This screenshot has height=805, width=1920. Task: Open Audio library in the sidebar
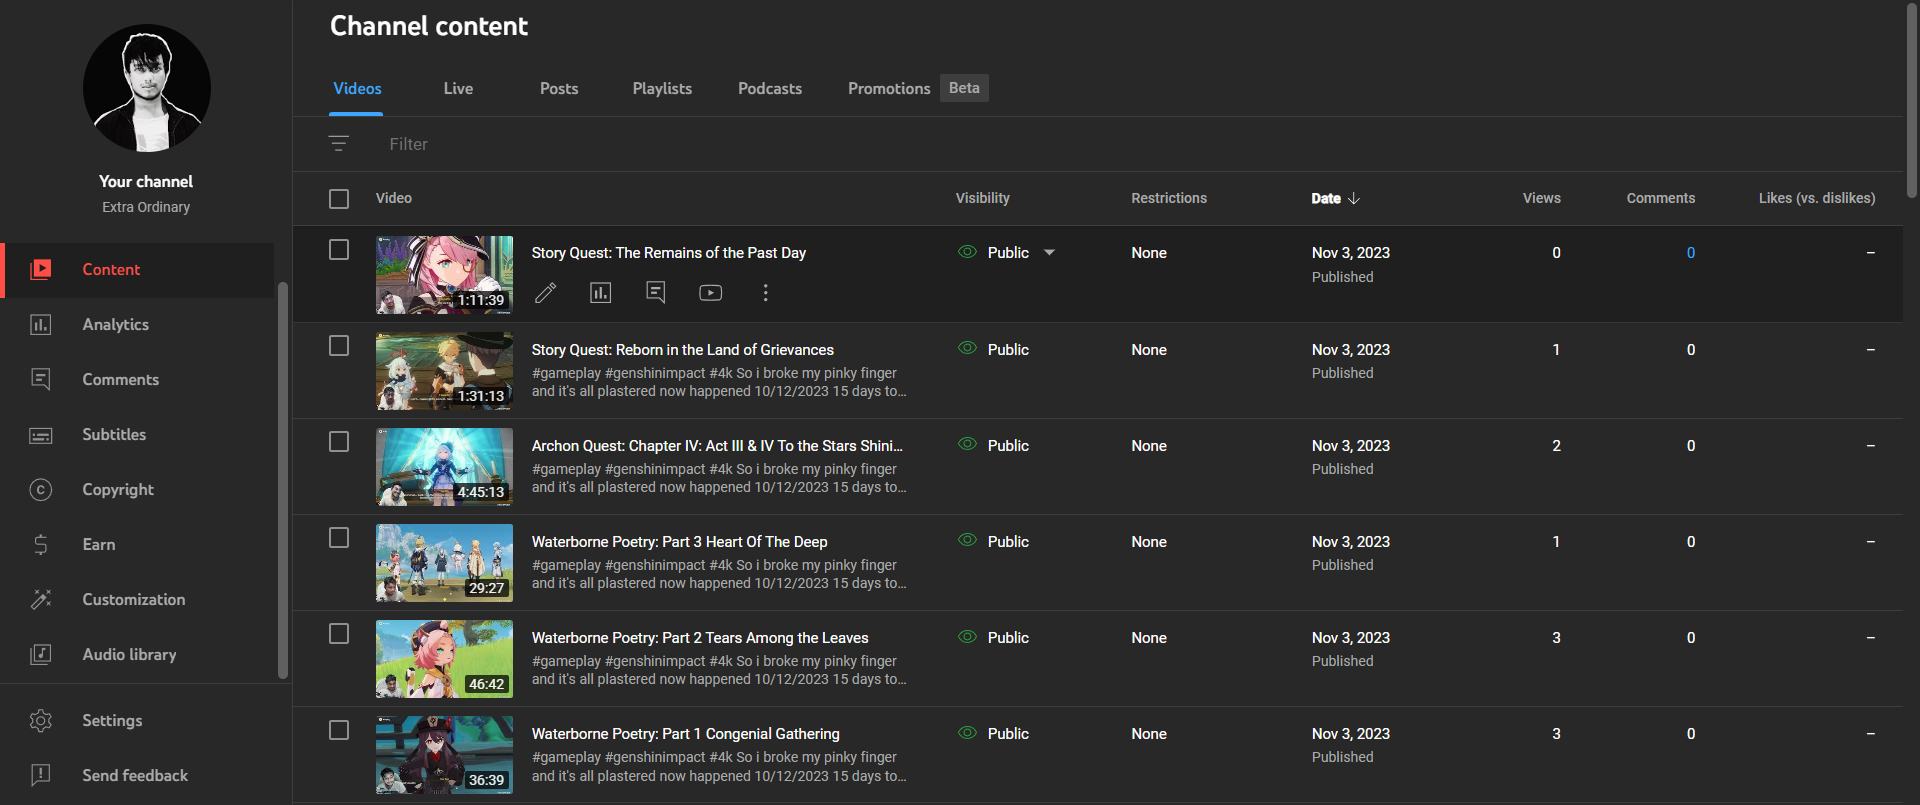[129, 654]
